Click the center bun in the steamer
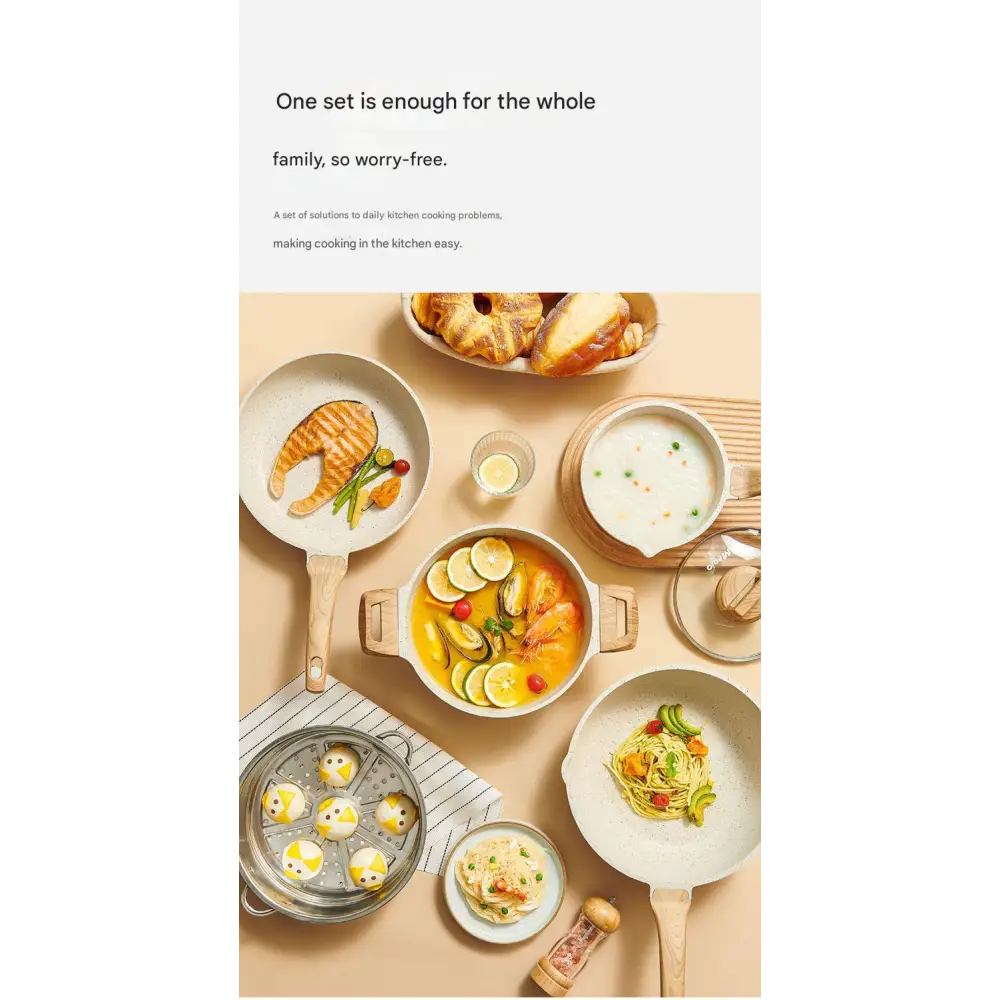Viewport: 1000px width, 1000px height. coord(336,814)
